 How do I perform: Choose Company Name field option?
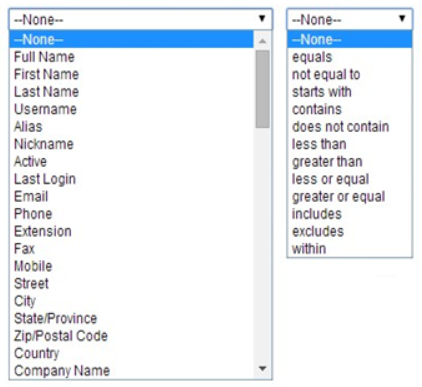pyautogui.click(x=131, y=370)
